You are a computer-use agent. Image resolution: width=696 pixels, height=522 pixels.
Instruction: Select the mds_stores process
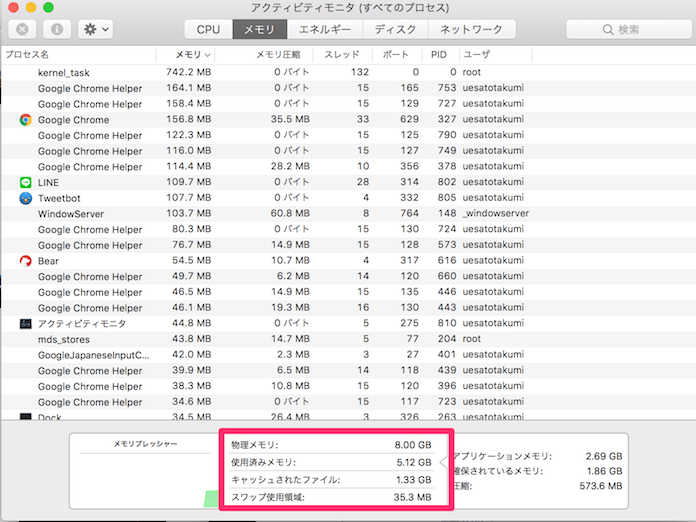point(348,339)
